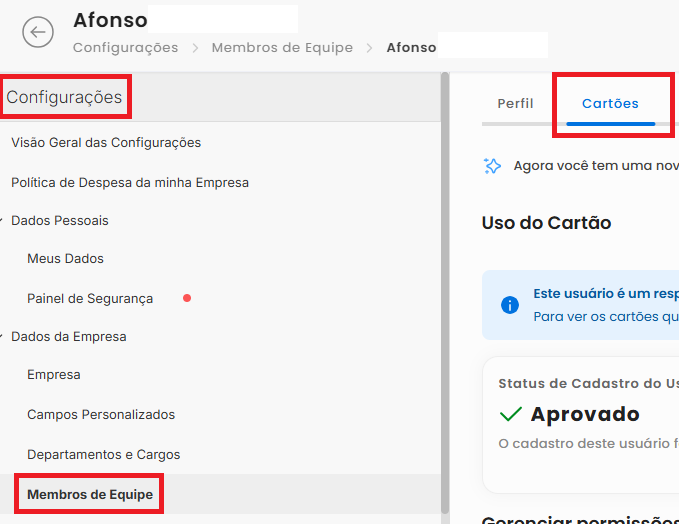
Task: Click the green Aprovado checkmark icon
Action: (511, 414)
